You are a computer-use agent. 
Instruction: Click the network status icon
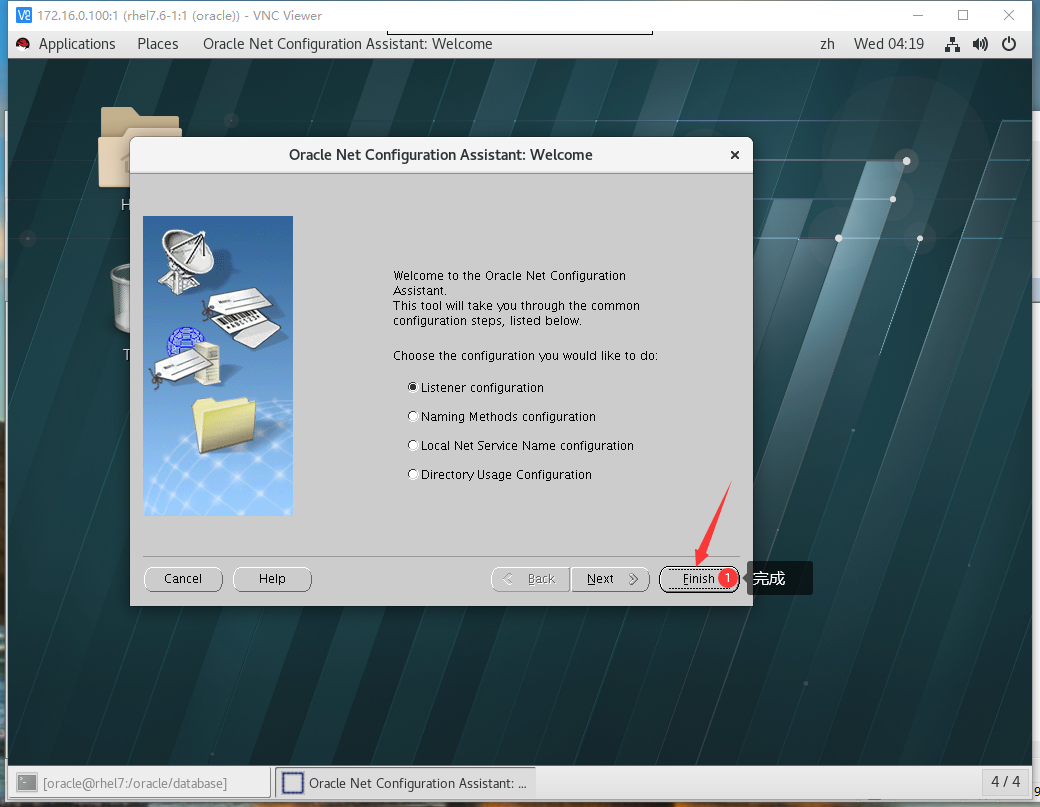(x=952, y=44)
